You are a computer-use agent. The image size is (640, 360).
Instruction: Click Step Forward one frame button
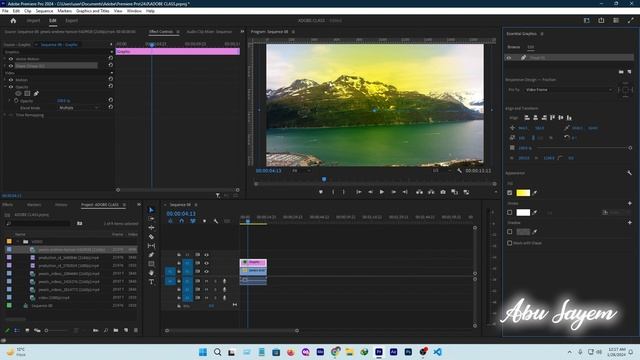393,192
